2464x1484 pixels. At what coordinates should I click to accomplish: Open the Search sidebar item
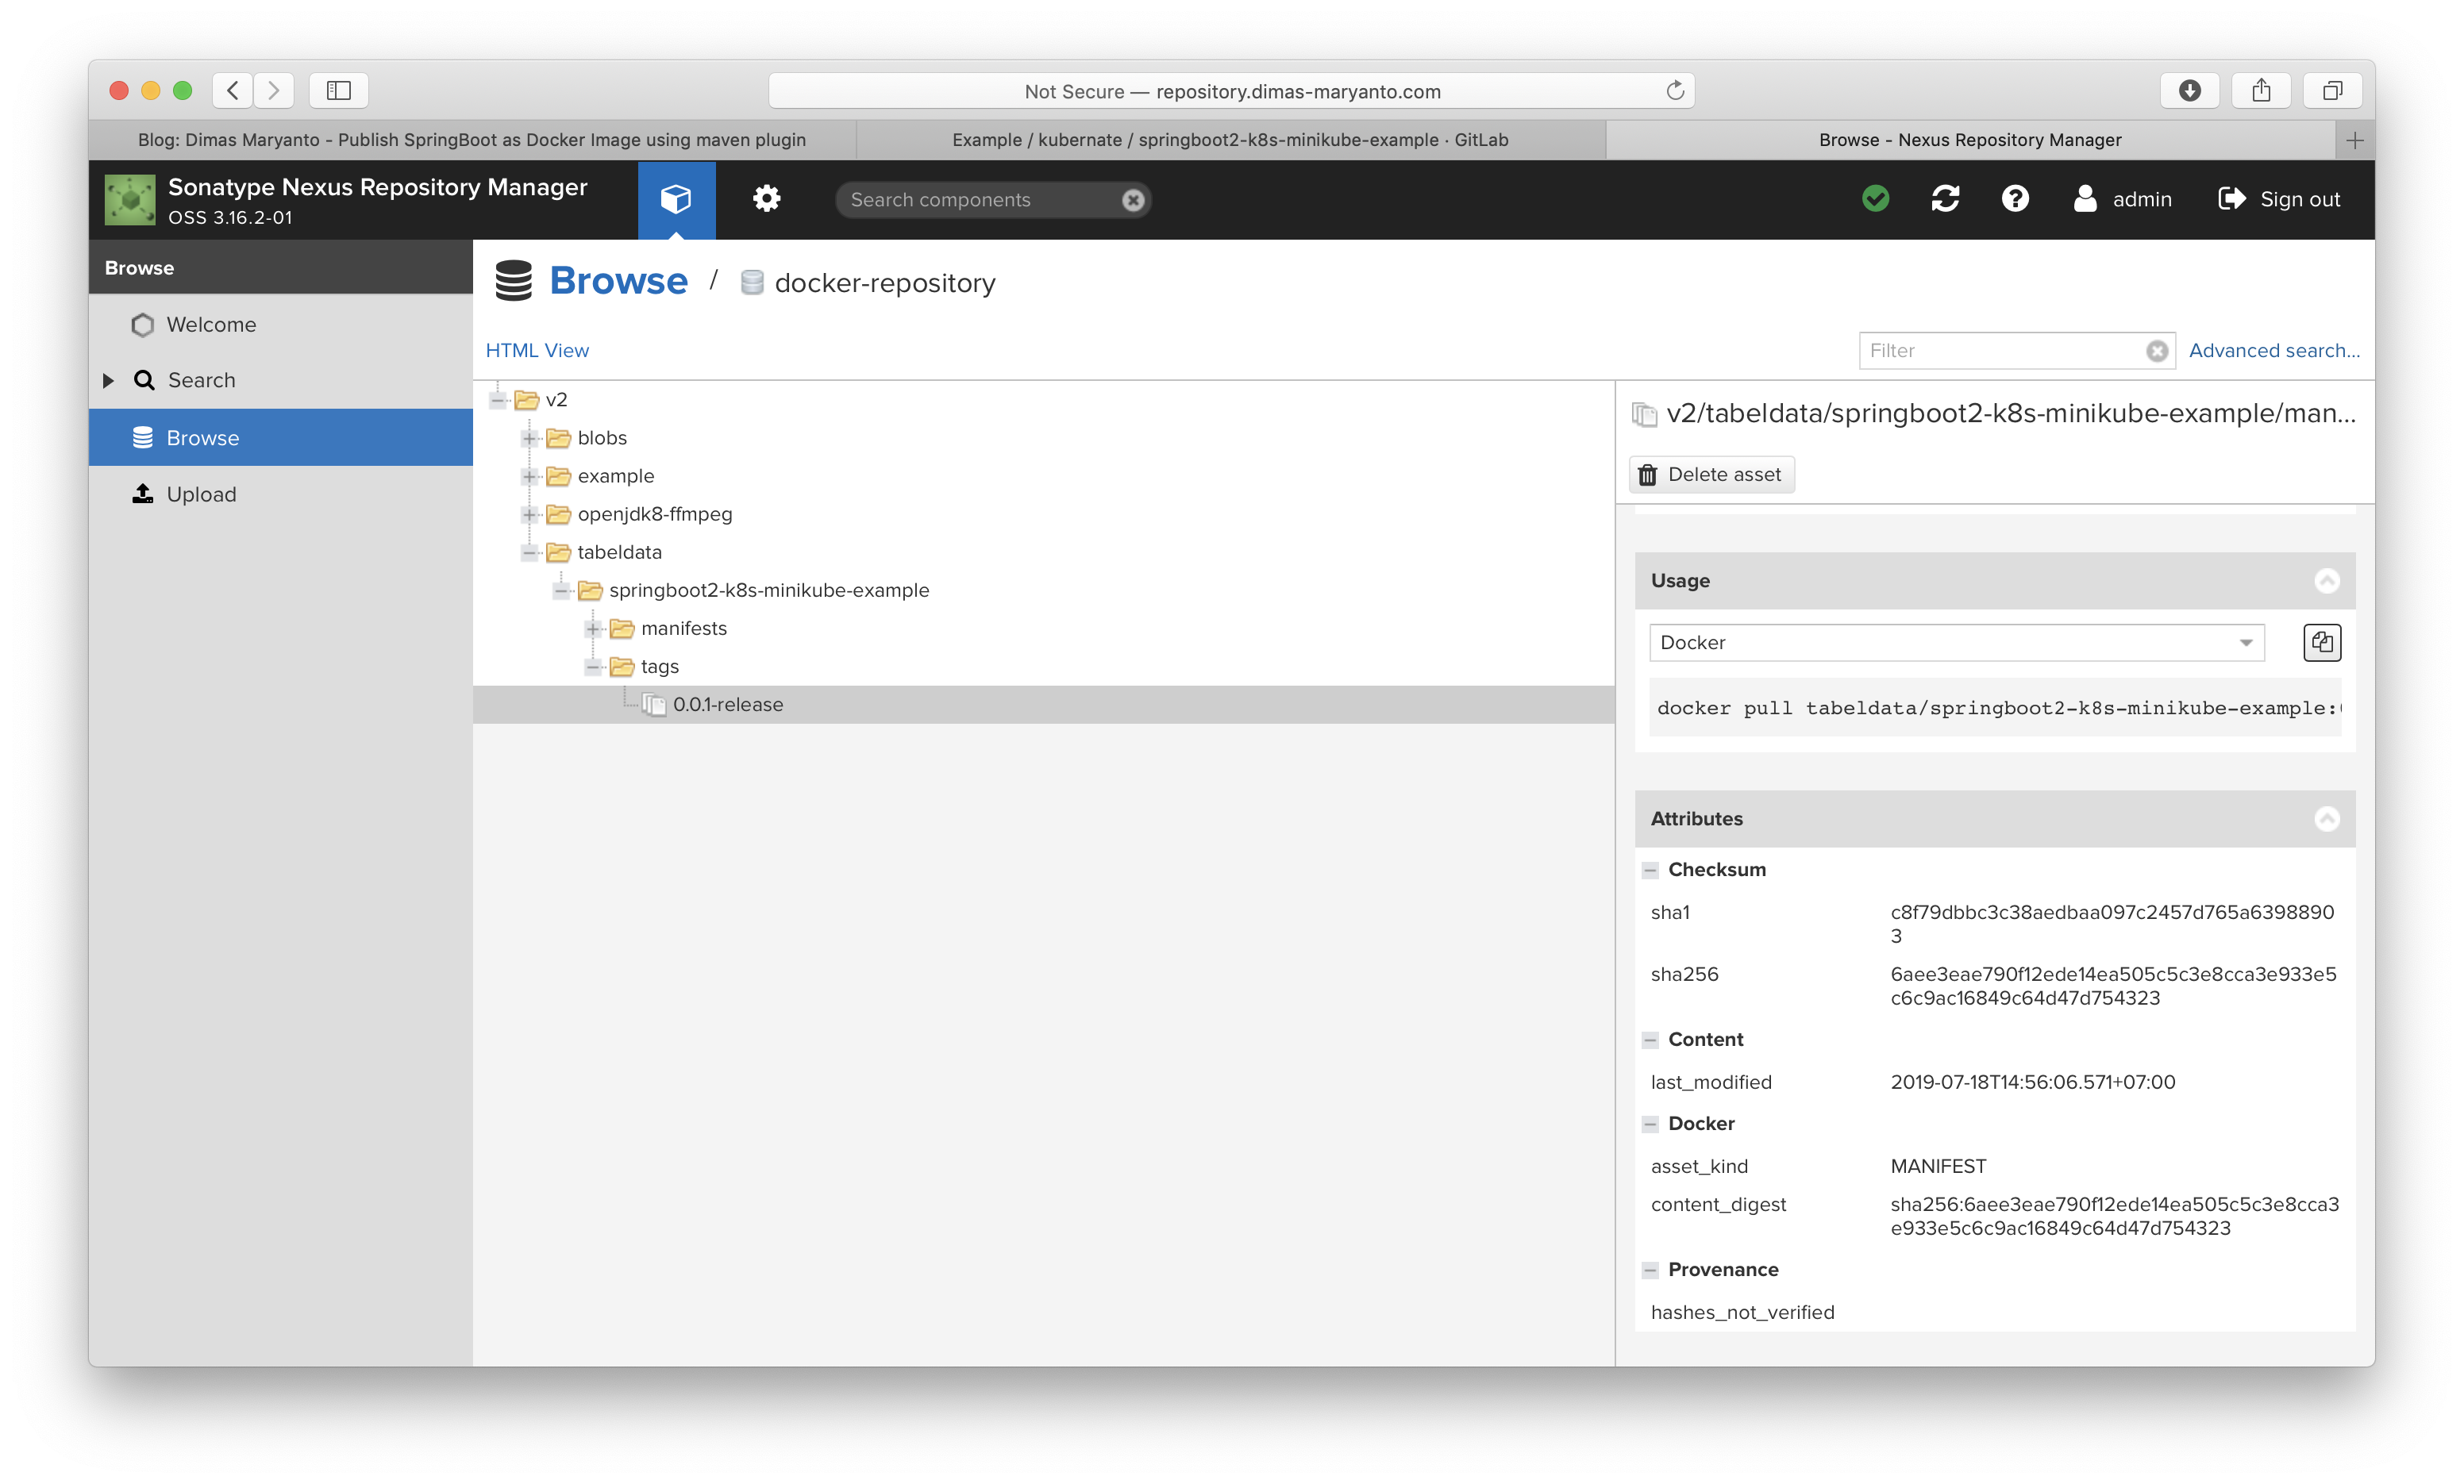tap(201, 380)
